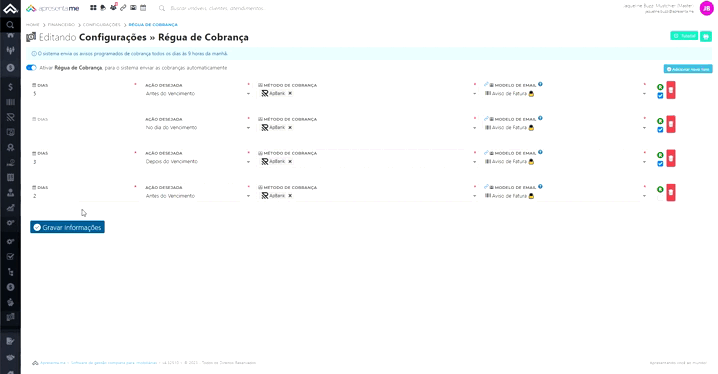Click the green circle icon in 5-days row

(x=660, y=87)
